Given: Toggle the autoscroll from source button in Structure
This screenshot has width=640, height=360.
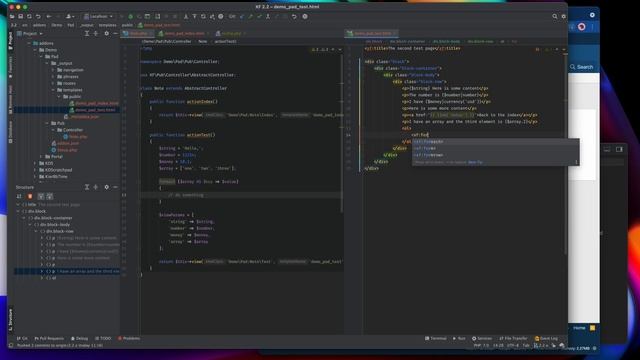Looking at the screenshot, I should tap(49, 196).
